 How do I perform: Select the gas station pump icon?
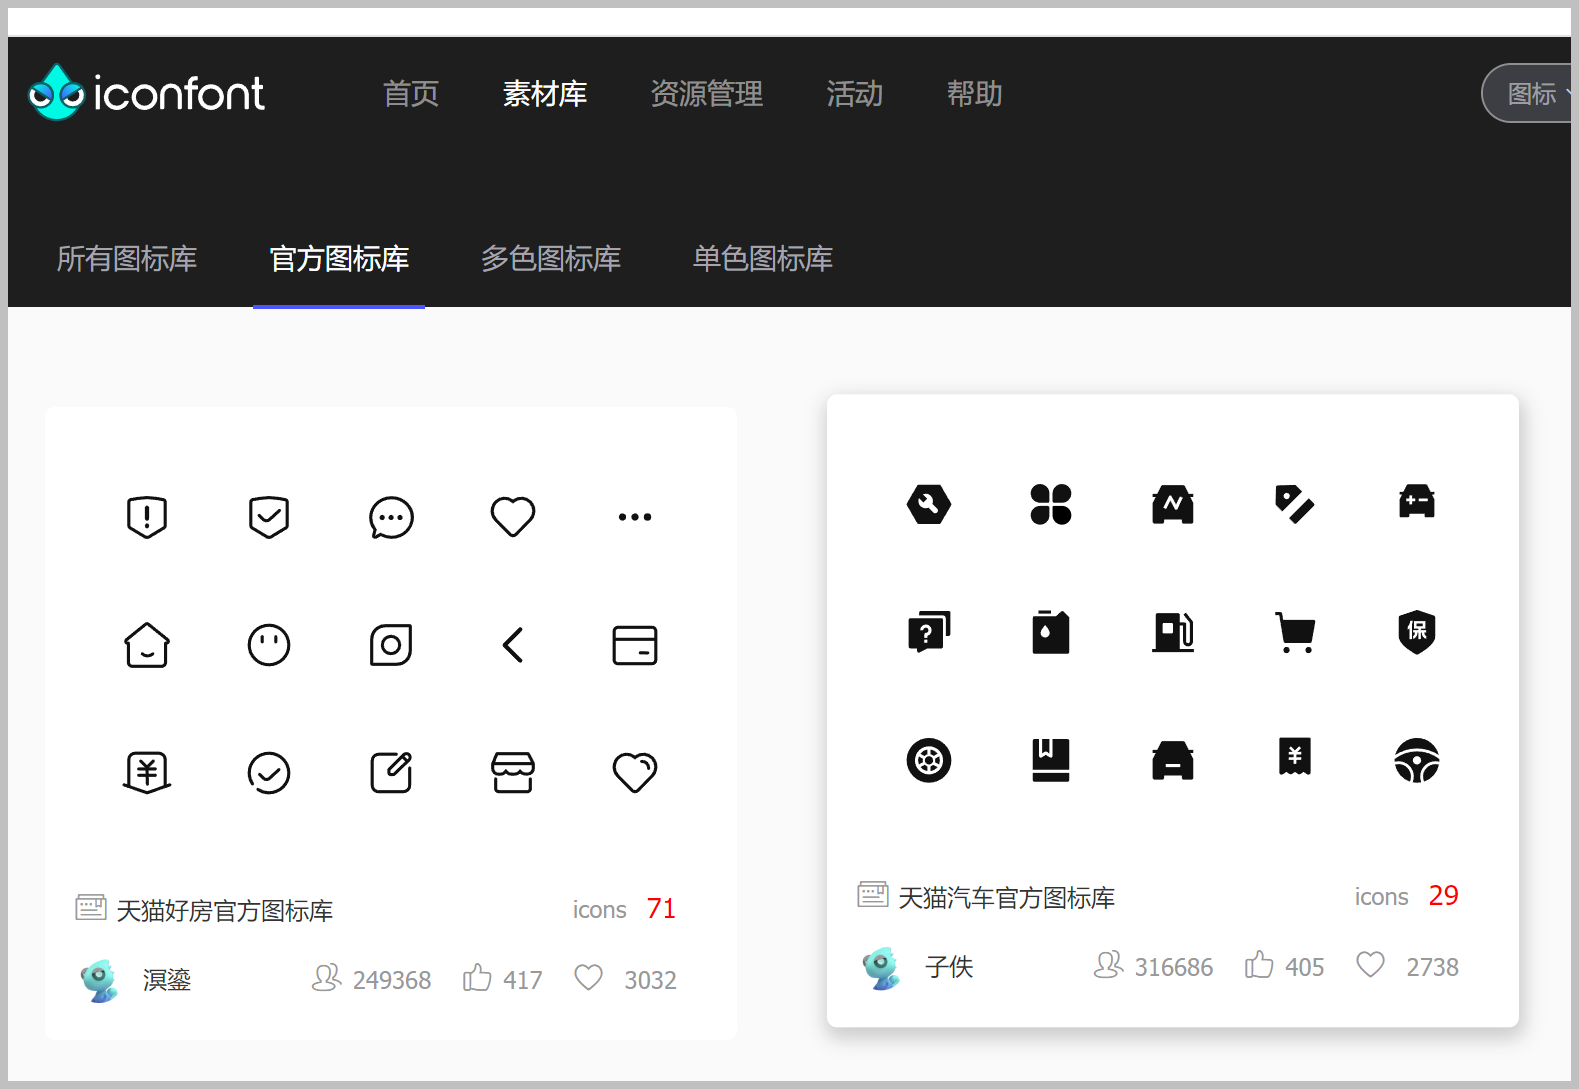[1173, 632]
